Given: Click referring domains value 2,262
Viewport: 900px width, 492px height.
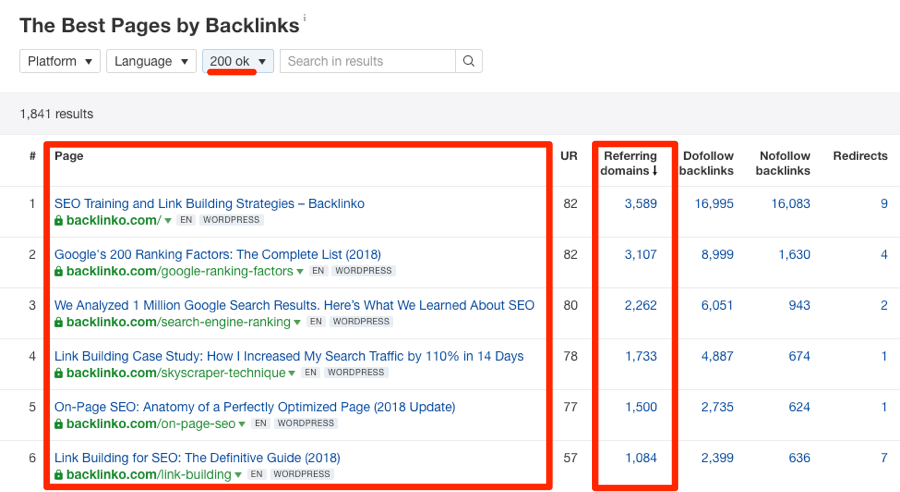Looking at the screenshot, I should click(x=641, y=305).
